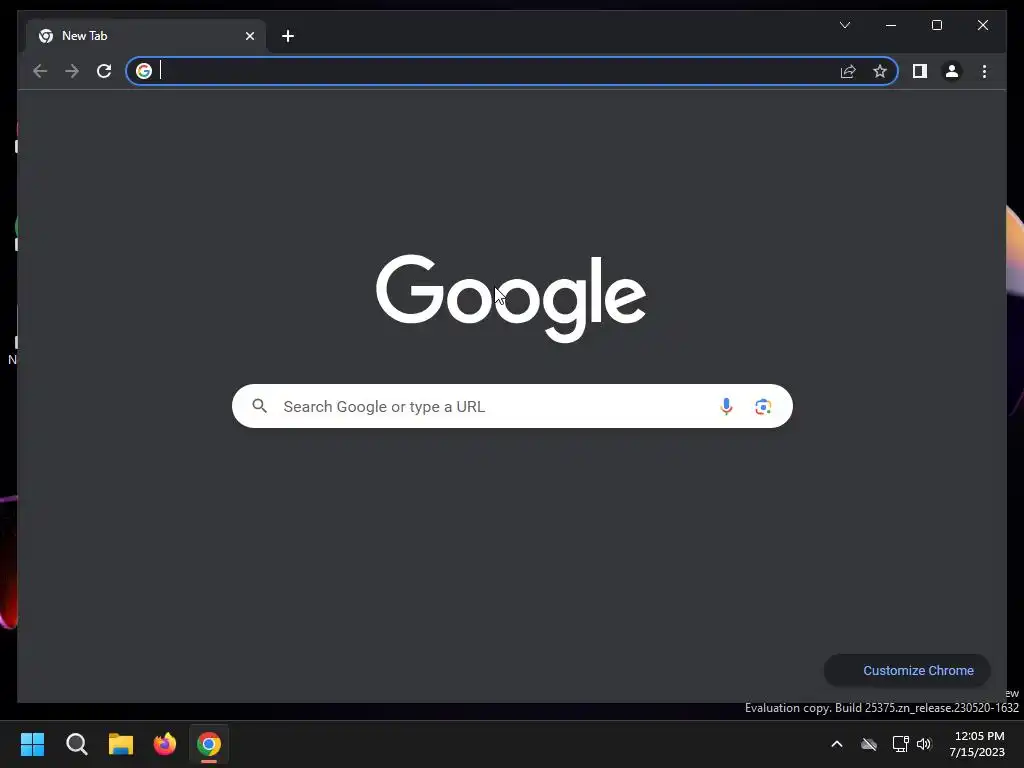The width and height of the screenshot is (1024, 768).
Task: Open the volume speaker tray icon
Action: pos(923,744)
